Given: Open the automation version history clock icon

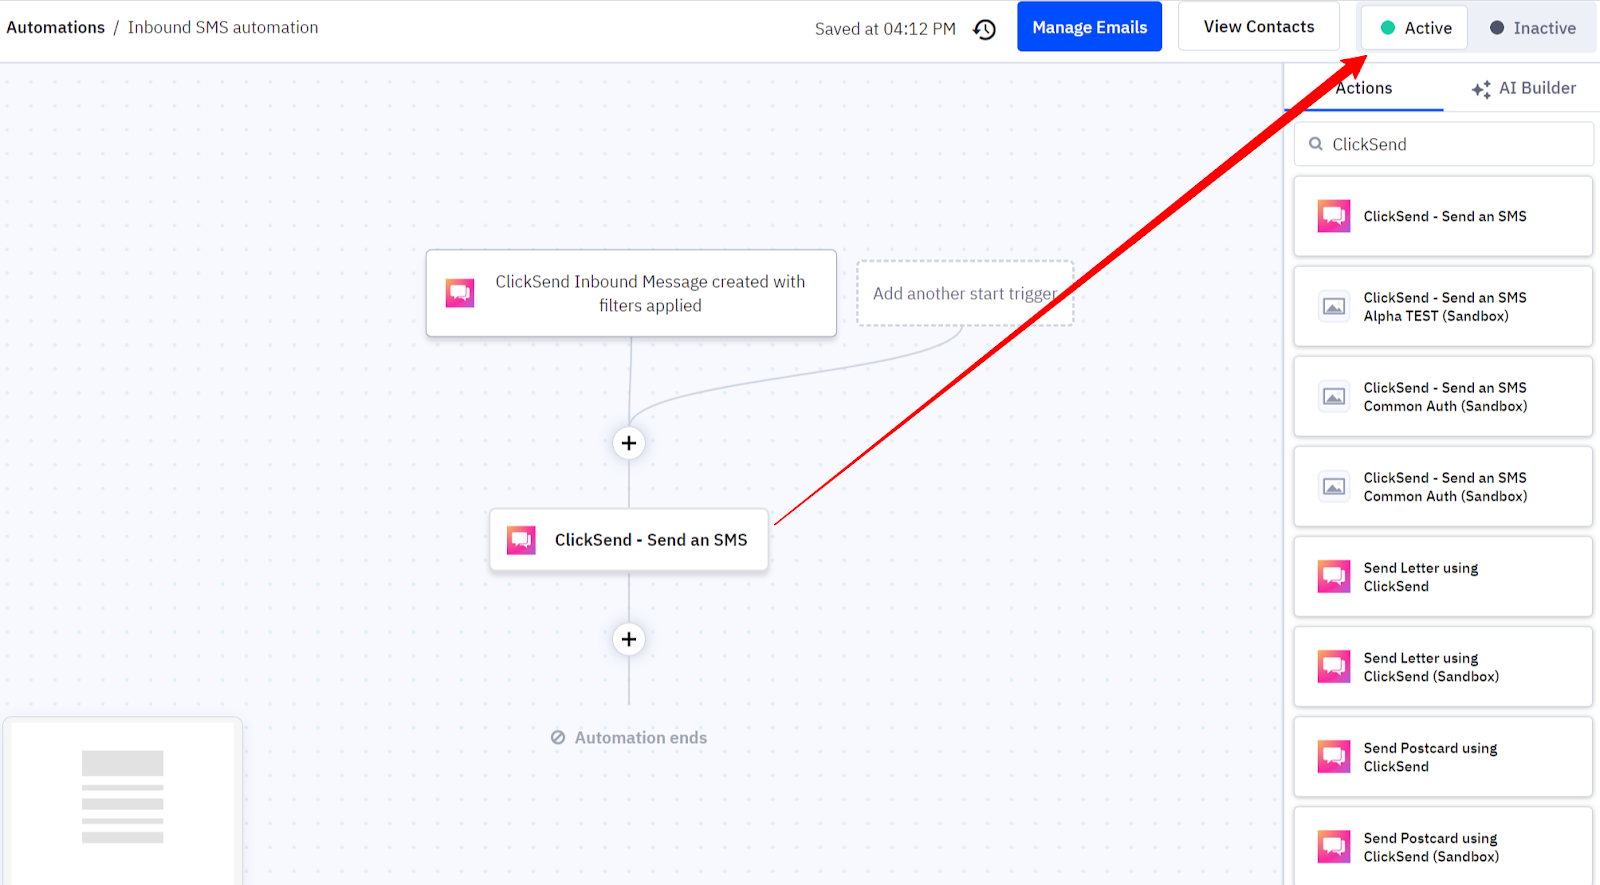Looking at the screenshot, I should click(985, 29).
